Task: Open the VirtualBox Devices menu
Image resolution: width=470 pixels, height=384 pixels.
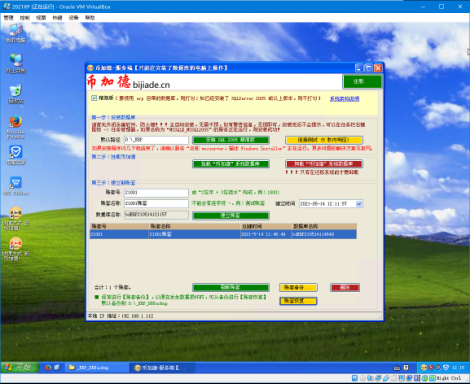Action: pos(73,18)
